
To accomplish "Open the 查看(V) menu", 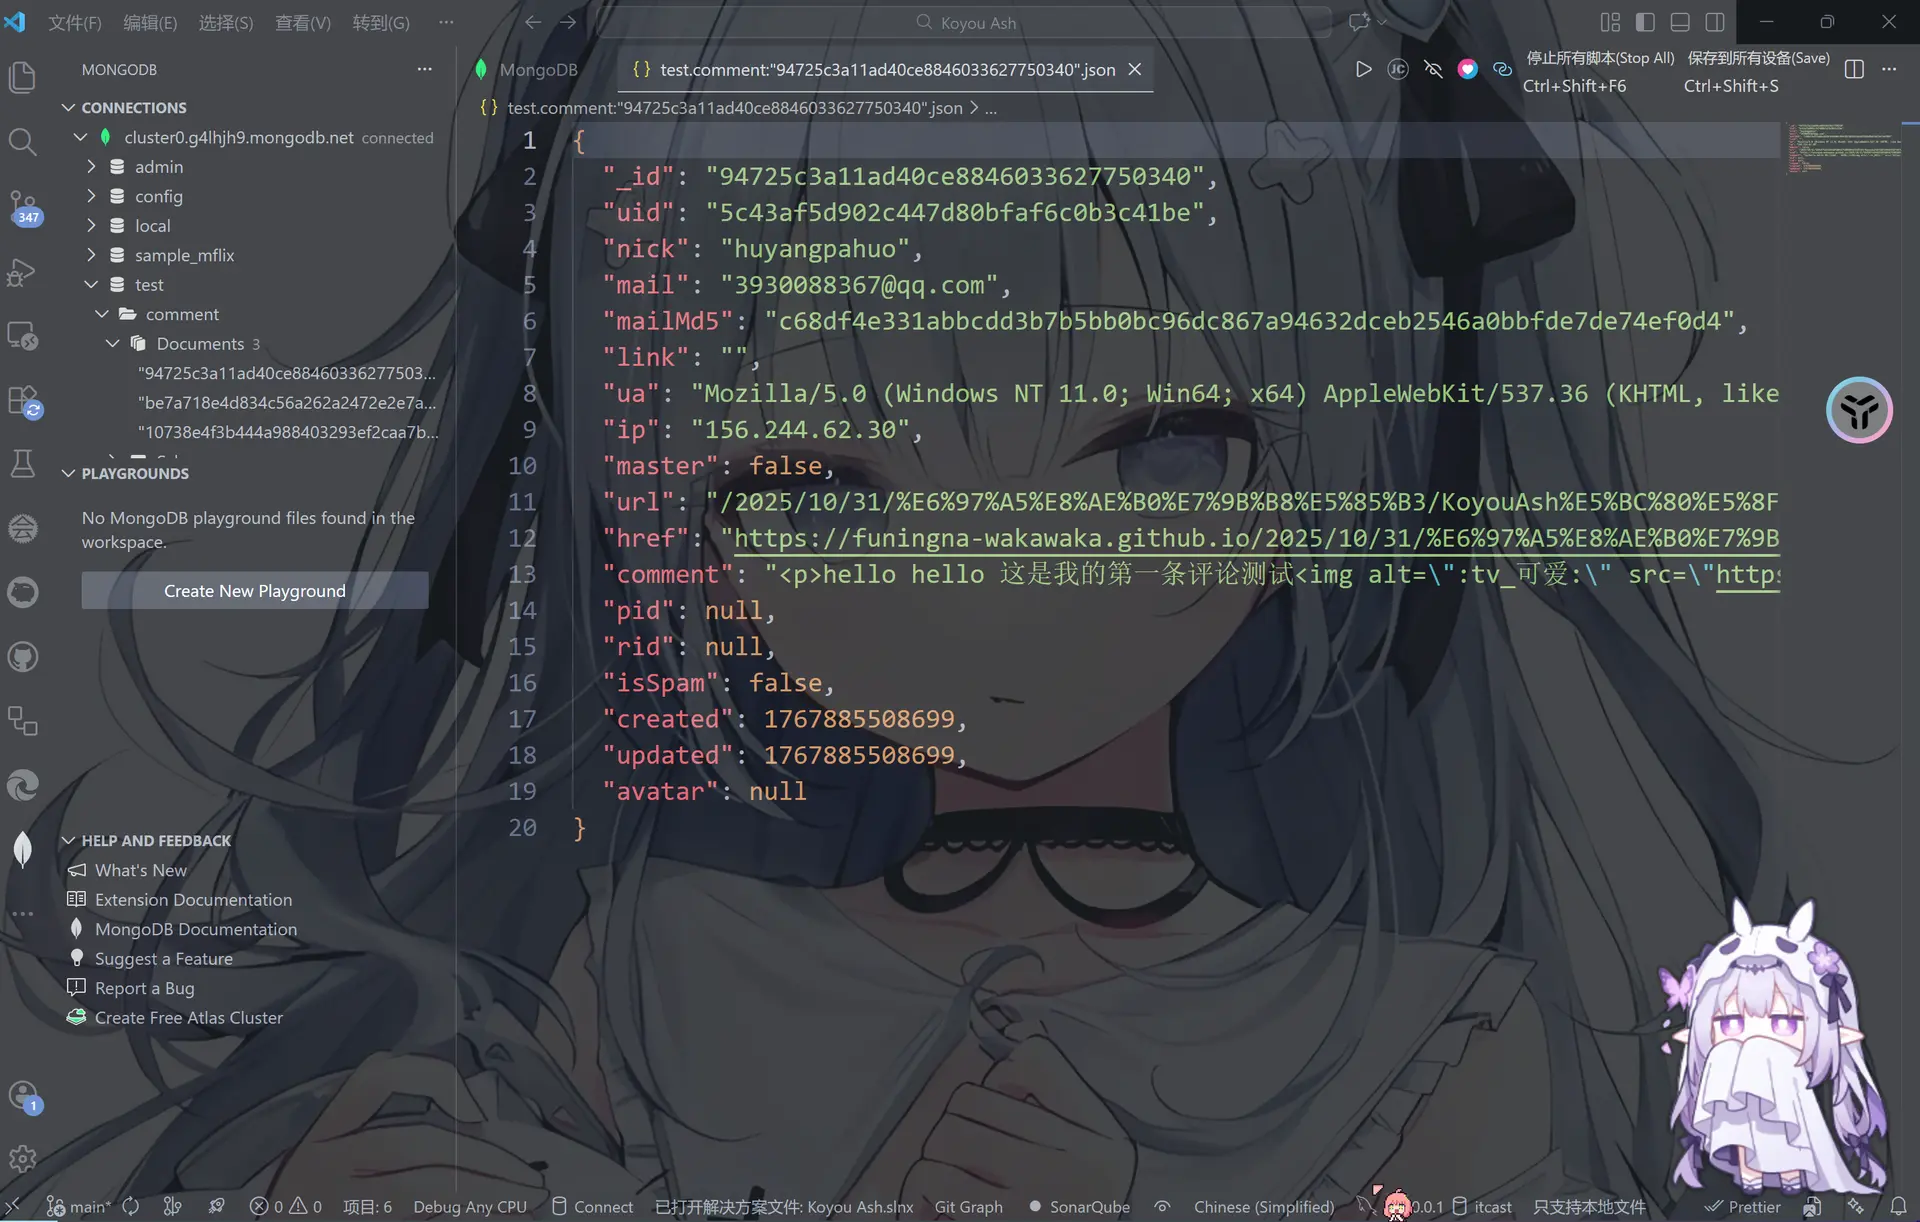I will [x=303, y=22].
